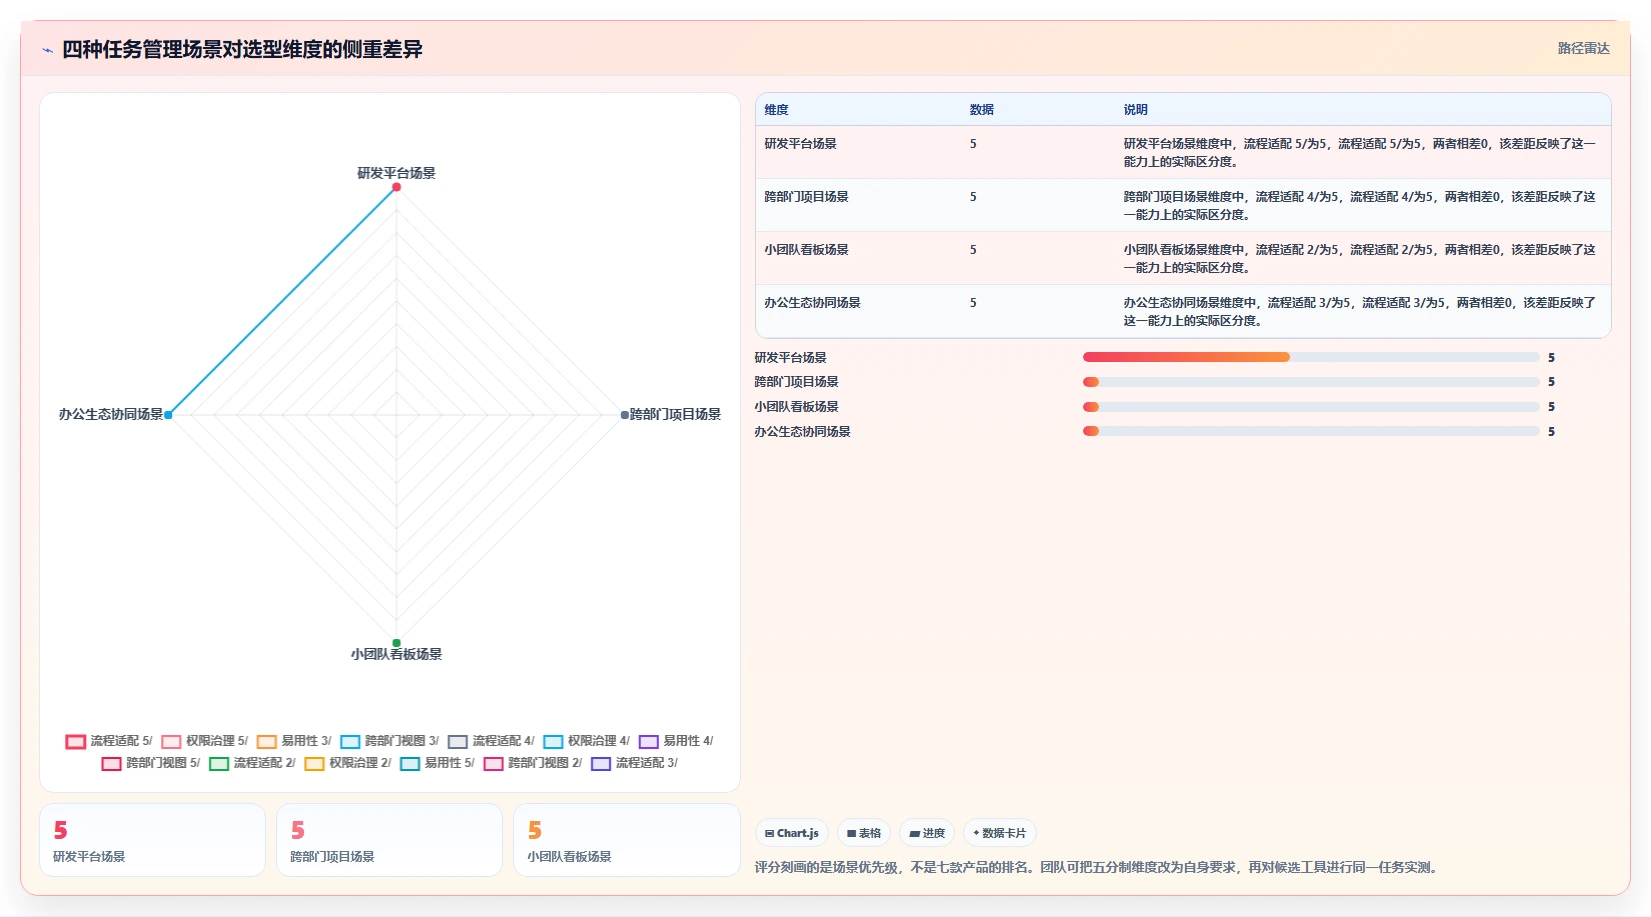Toggle the 权限治理 5/ legend series
1651x917 pixels.
click(205, 741)
